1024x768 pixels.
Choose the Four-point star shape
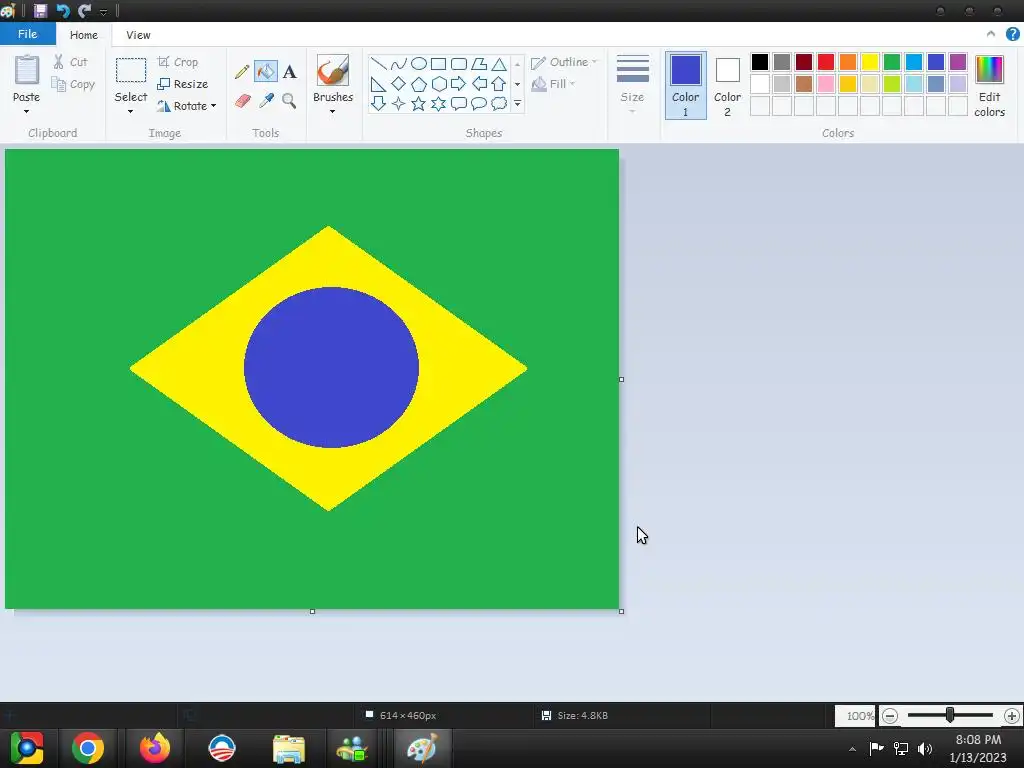398,103
